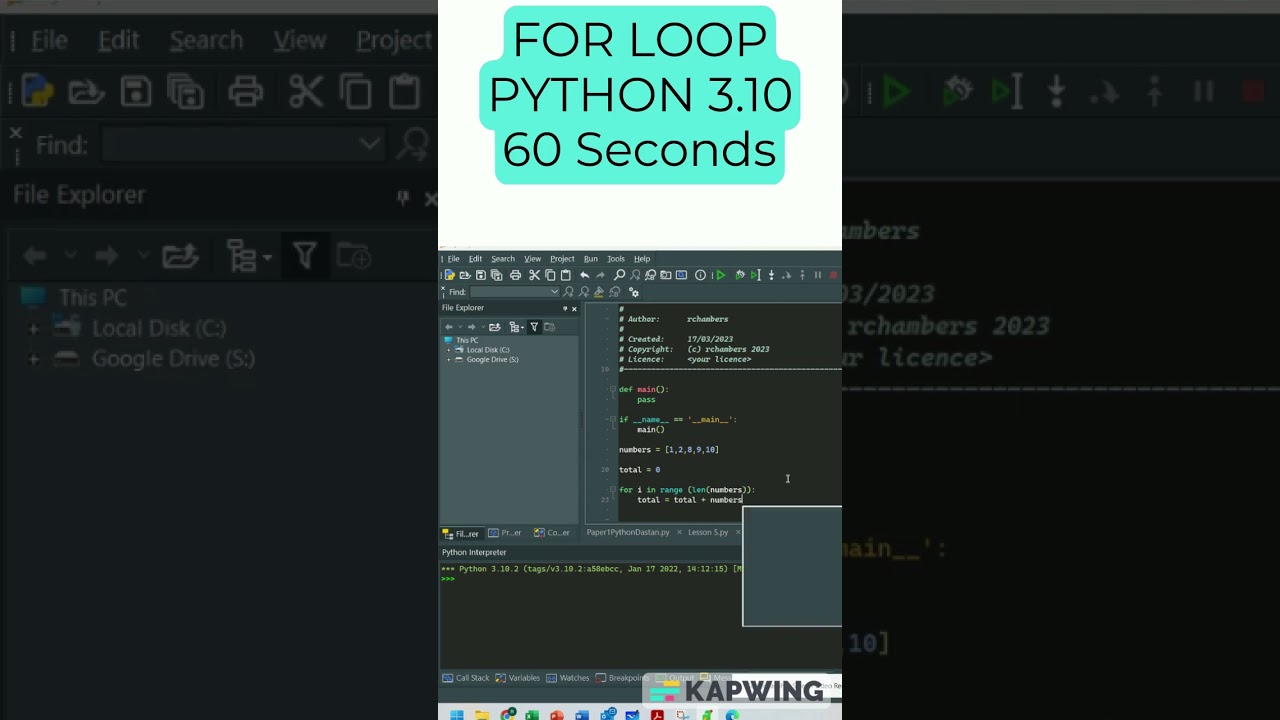
Task: Click the Paste clipboard toolbar icon
Action: tap(566, 275)
